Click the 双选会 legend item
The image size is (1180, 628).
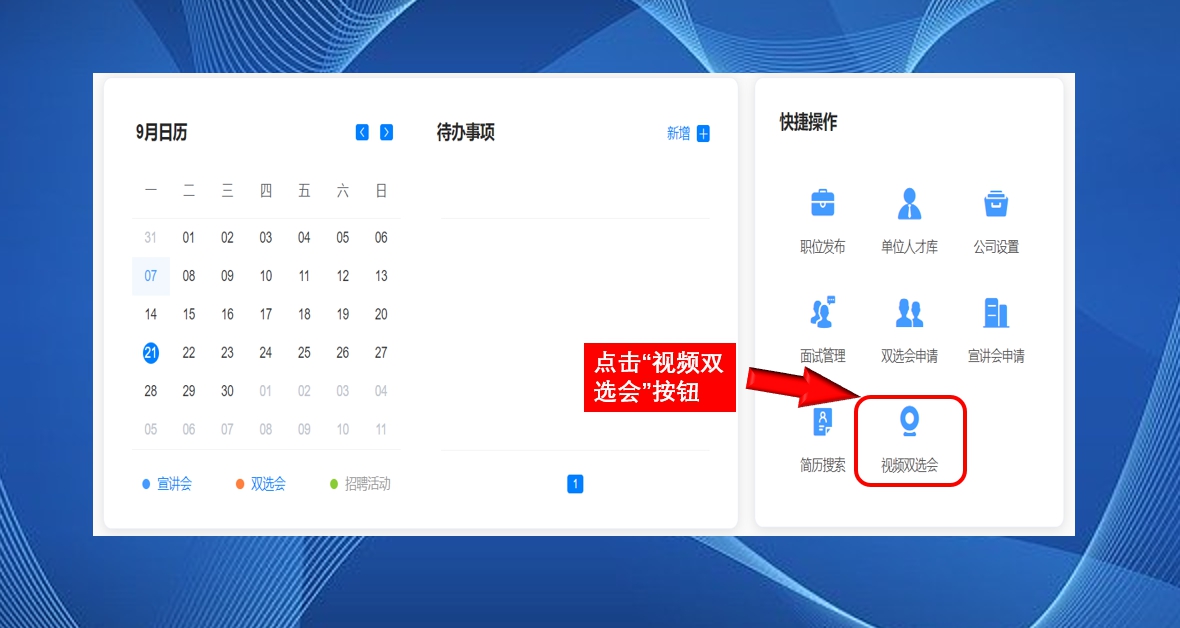point(260,483)
